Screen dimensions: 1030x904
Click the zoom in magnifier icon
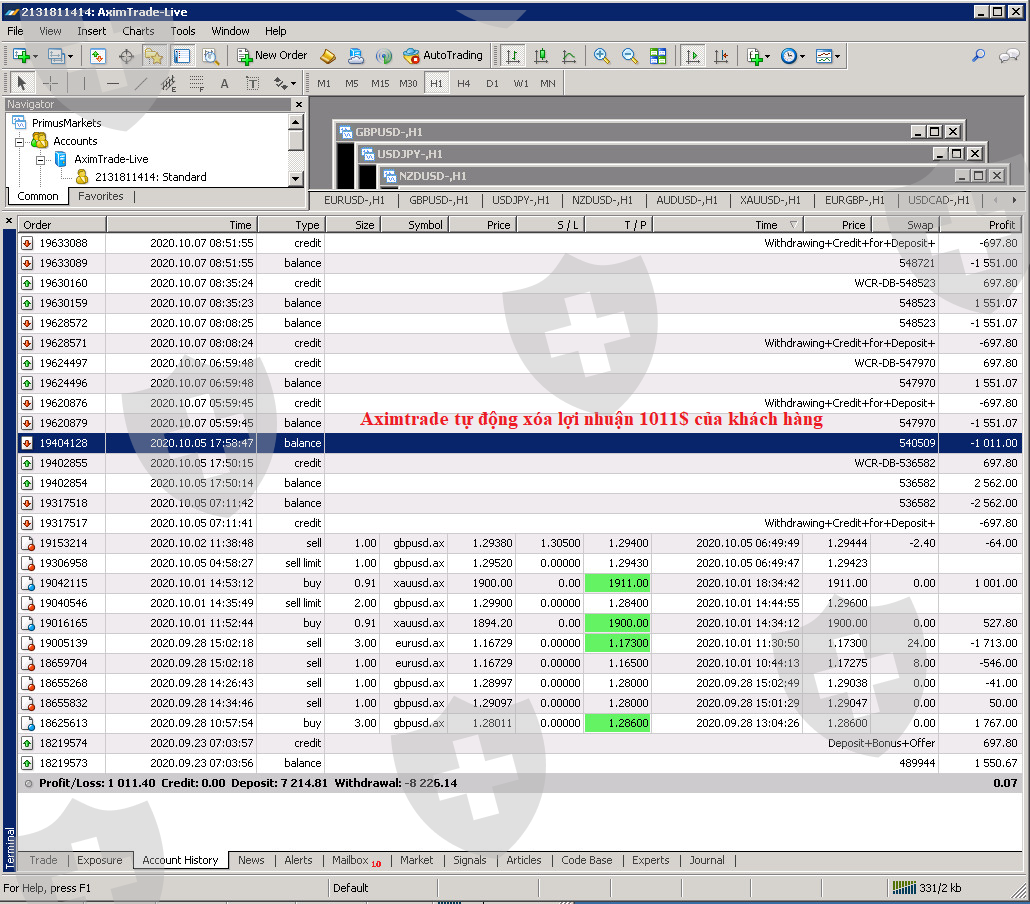601,56
